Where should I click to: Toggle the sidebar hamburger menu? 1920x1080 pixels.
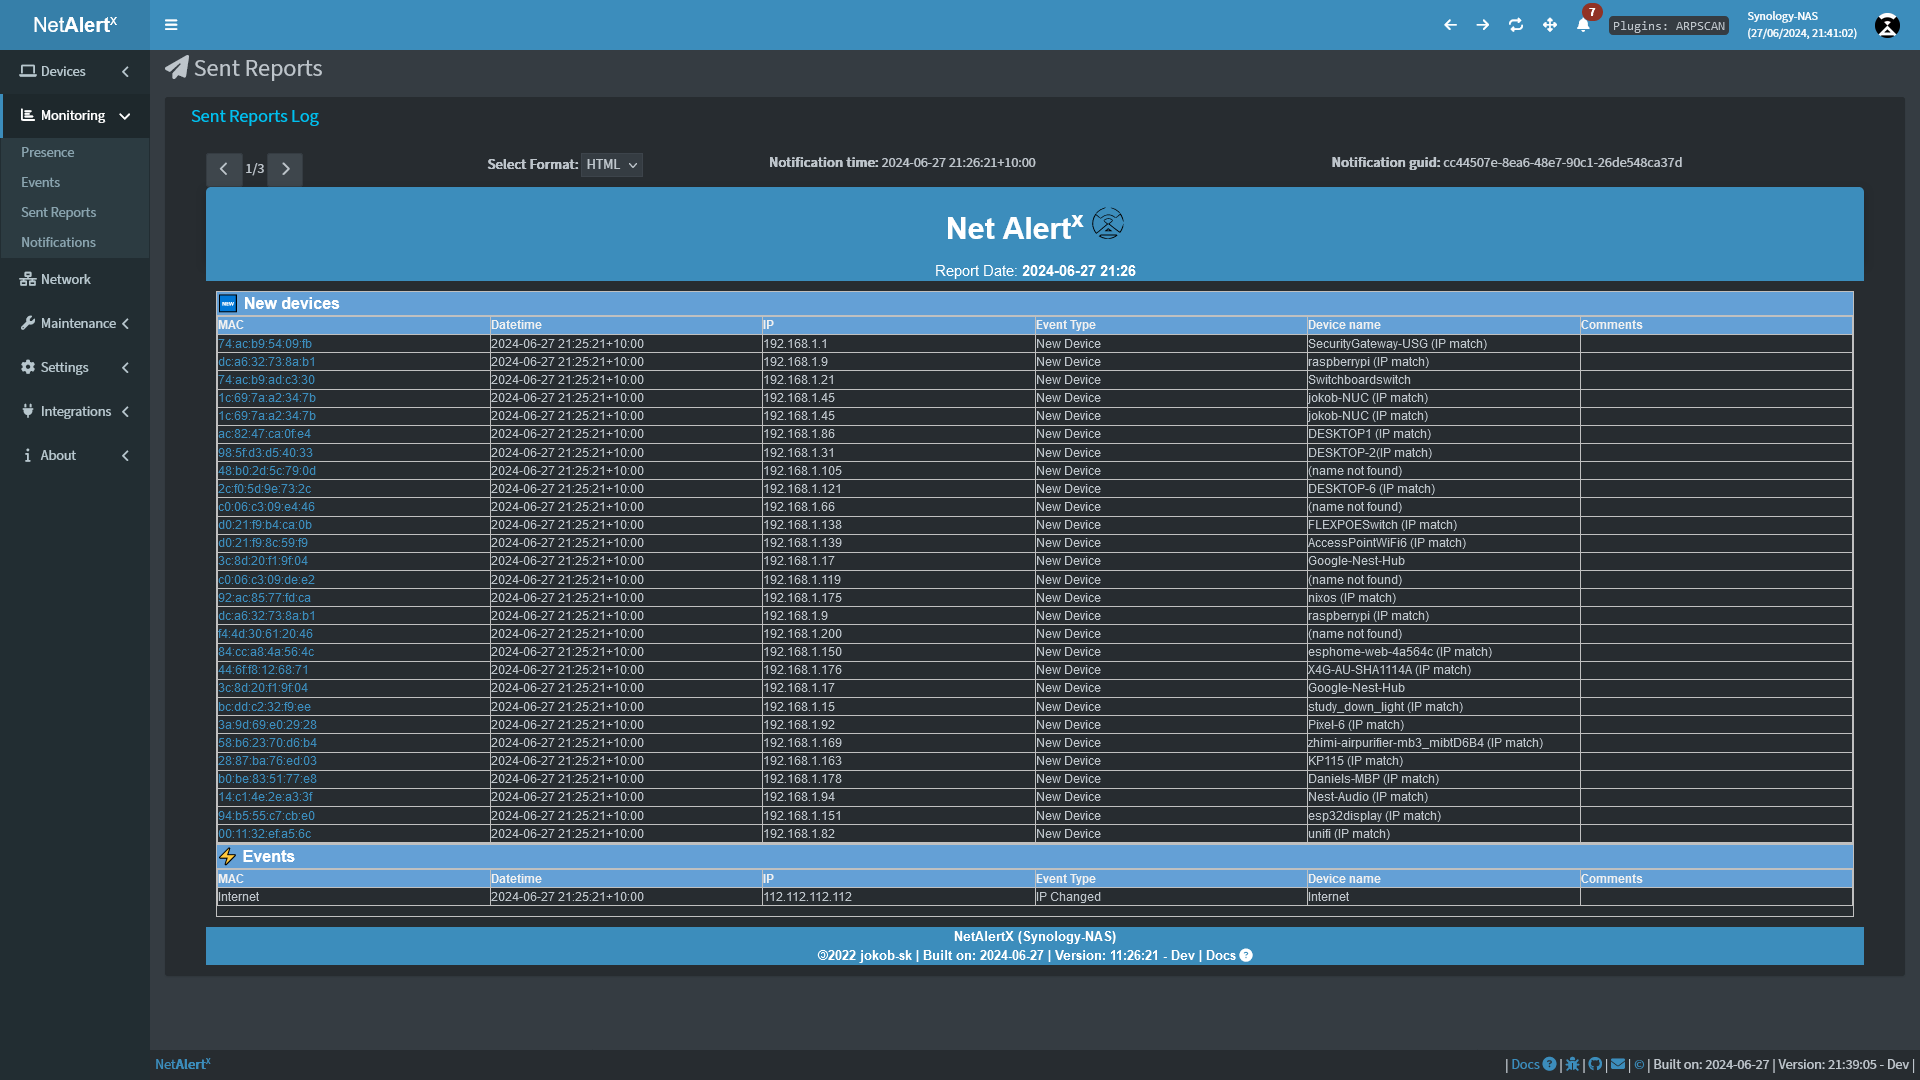click(x=171, y=25)
